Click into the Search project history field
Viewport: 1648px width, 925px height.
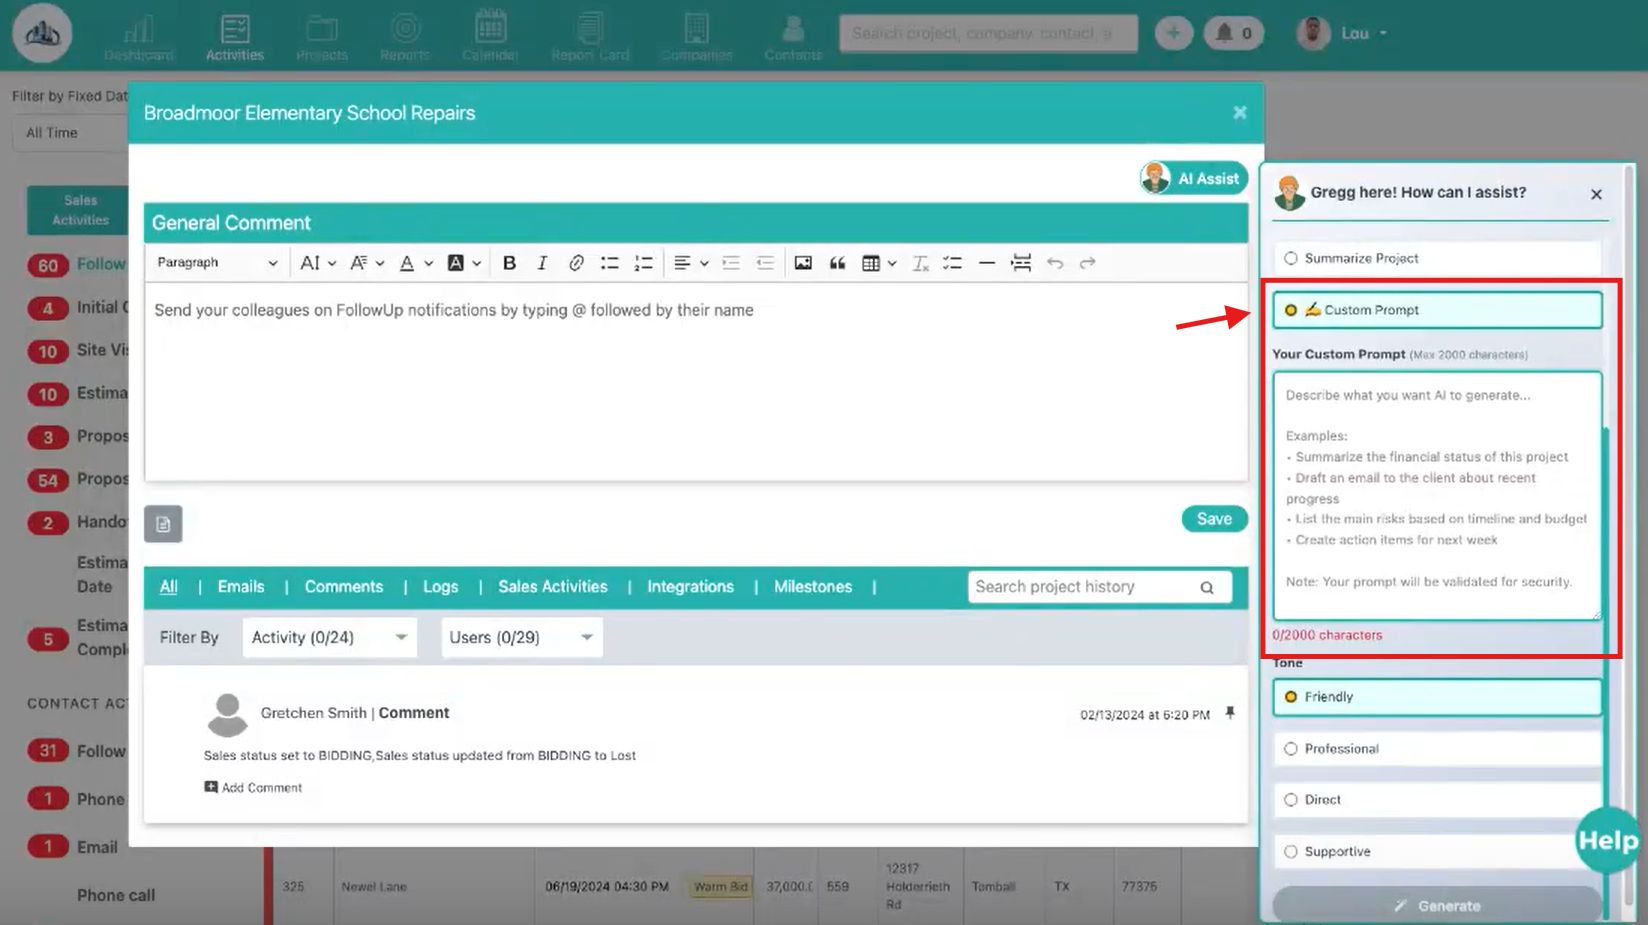point(1082,587)
